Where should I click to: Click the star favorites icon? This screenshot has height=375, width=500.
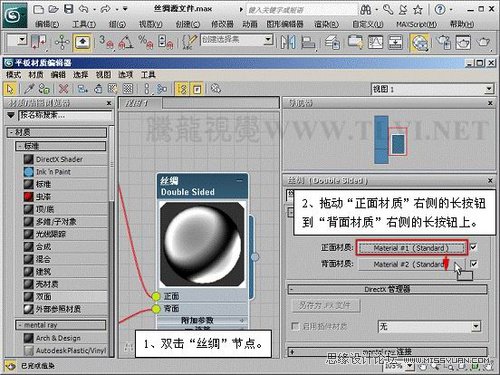click(x=418, y=10)
